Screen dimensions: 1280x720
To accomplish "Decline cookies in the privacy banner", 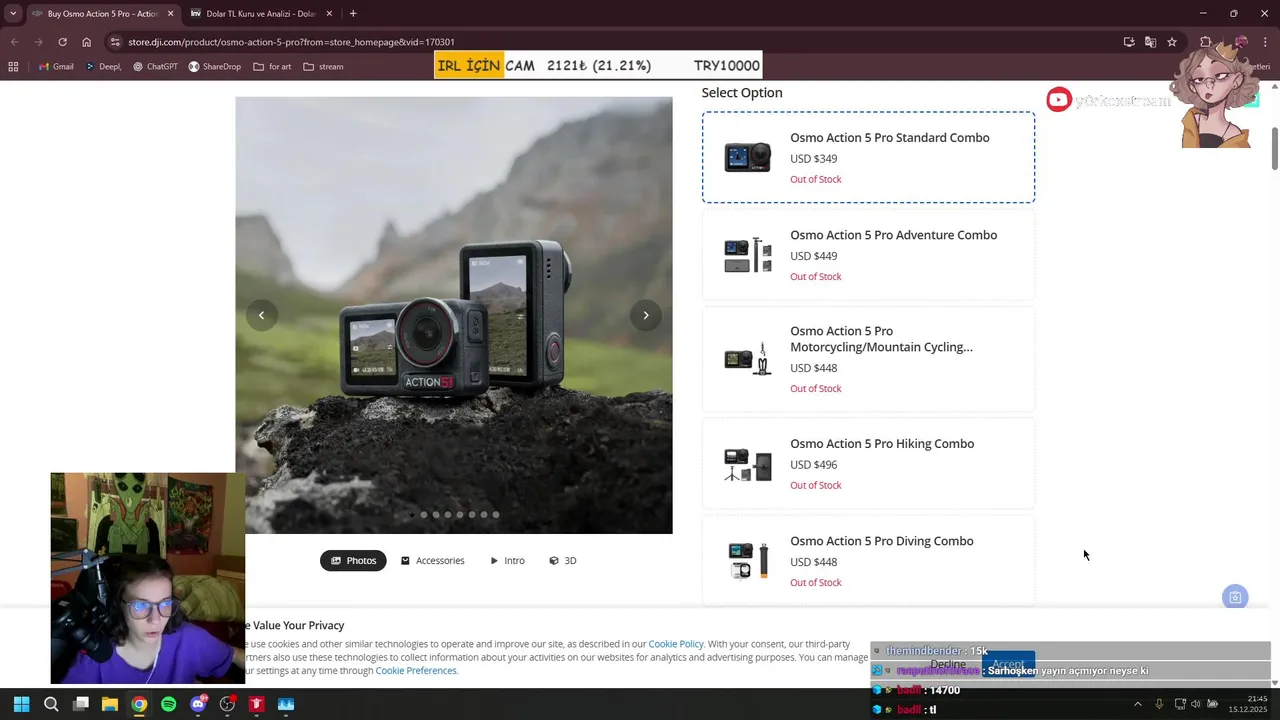I will tap(948, 664).
